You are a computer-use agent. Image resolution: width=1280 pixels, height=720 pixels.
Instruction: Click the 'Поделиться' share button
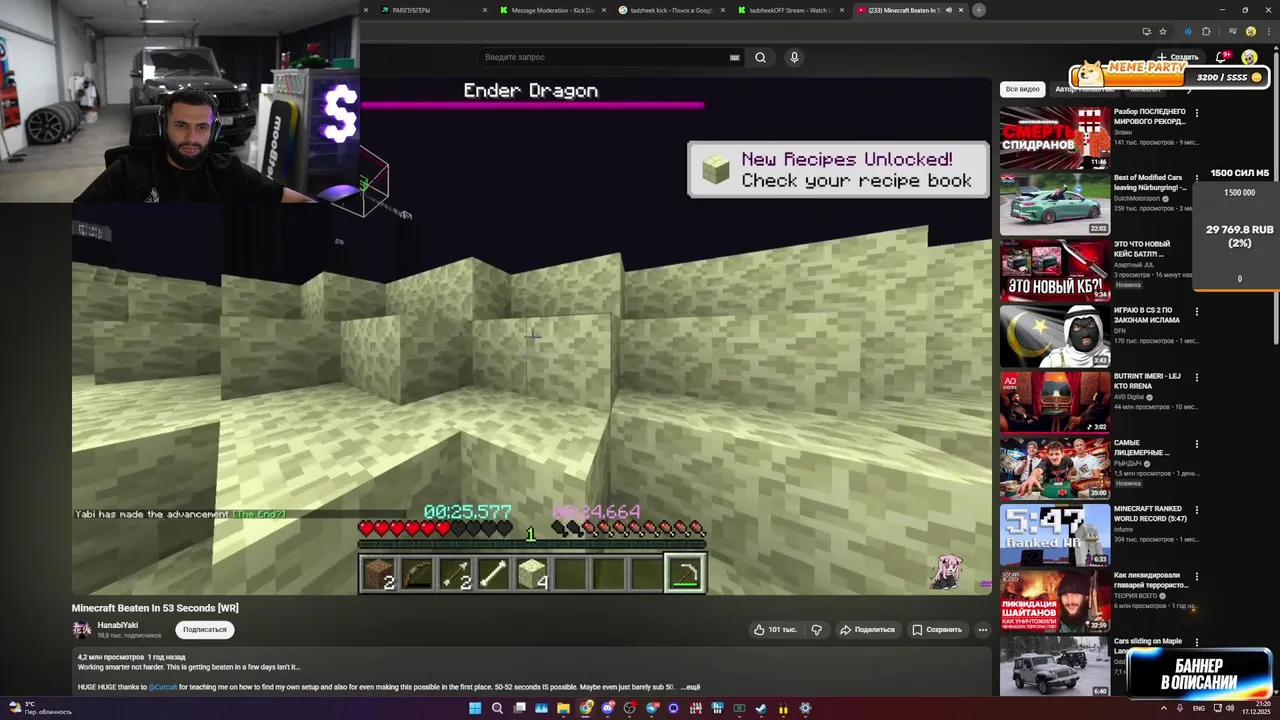(x=867, y=630)
